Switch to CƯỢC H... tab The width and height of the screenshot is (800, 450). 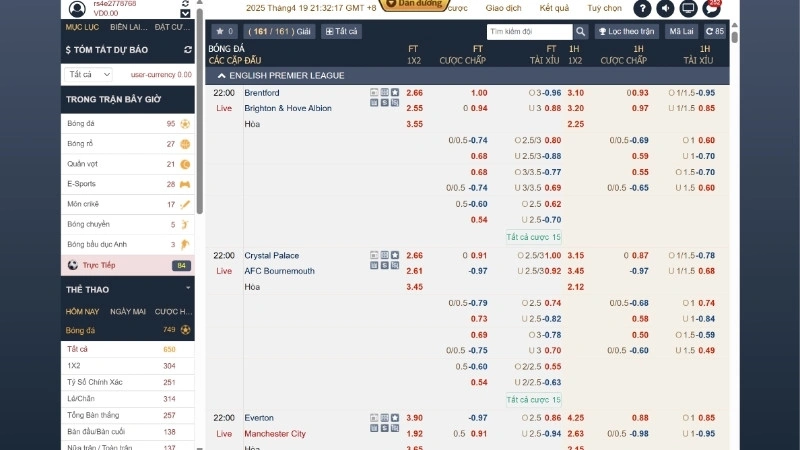pos(173,312)
